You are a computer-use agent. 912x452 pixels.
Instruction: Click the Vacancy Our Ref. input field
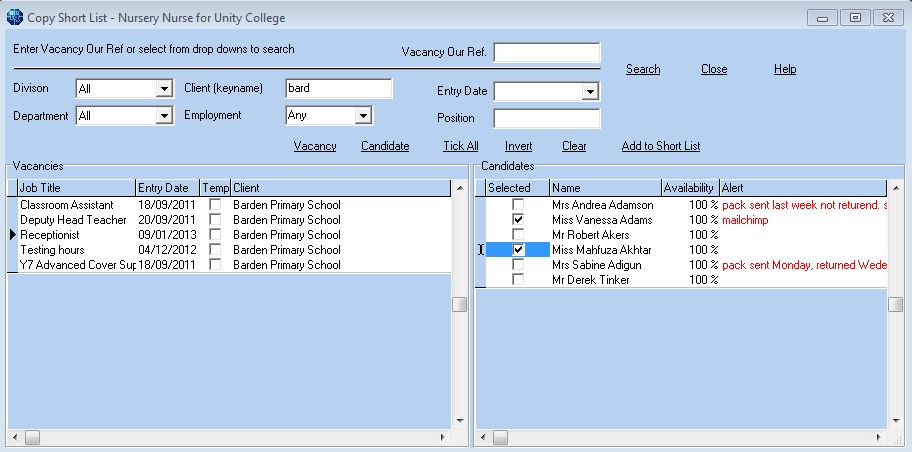click(547, 52)
